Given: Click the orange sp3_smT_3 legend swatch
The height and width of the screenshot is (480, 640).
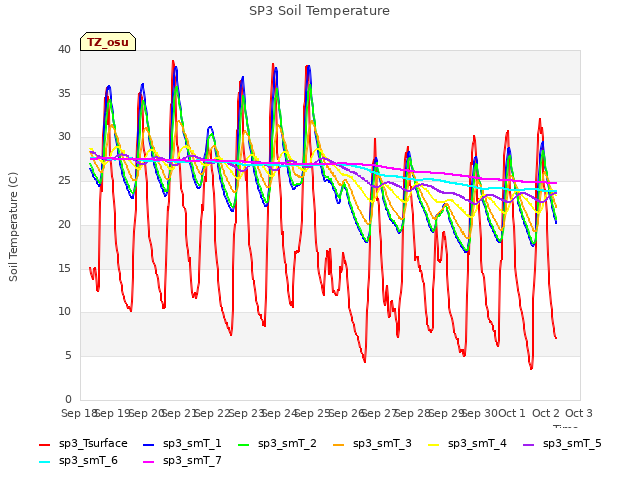Looking at the screenshot, I should [339, 444].
